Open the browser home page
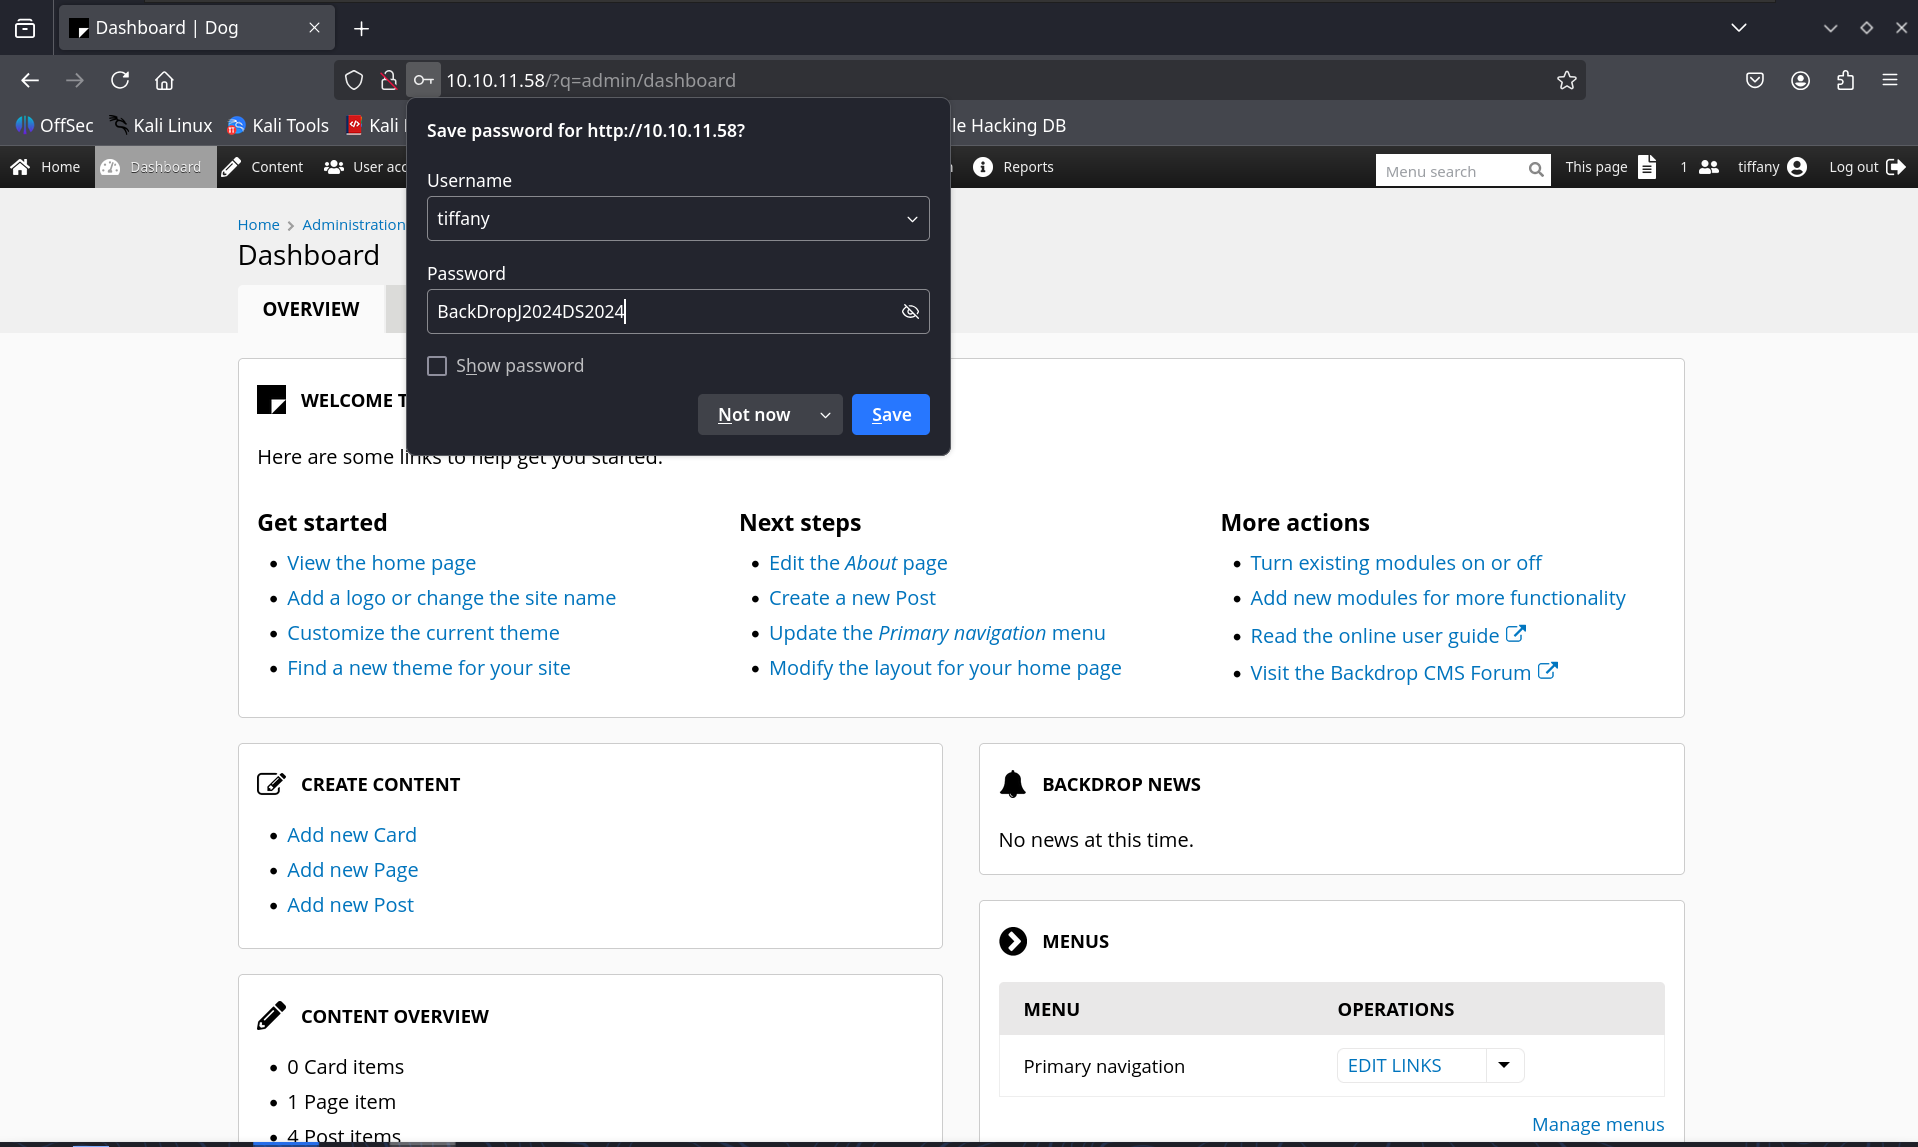1918x1147 pixels. 164,80
